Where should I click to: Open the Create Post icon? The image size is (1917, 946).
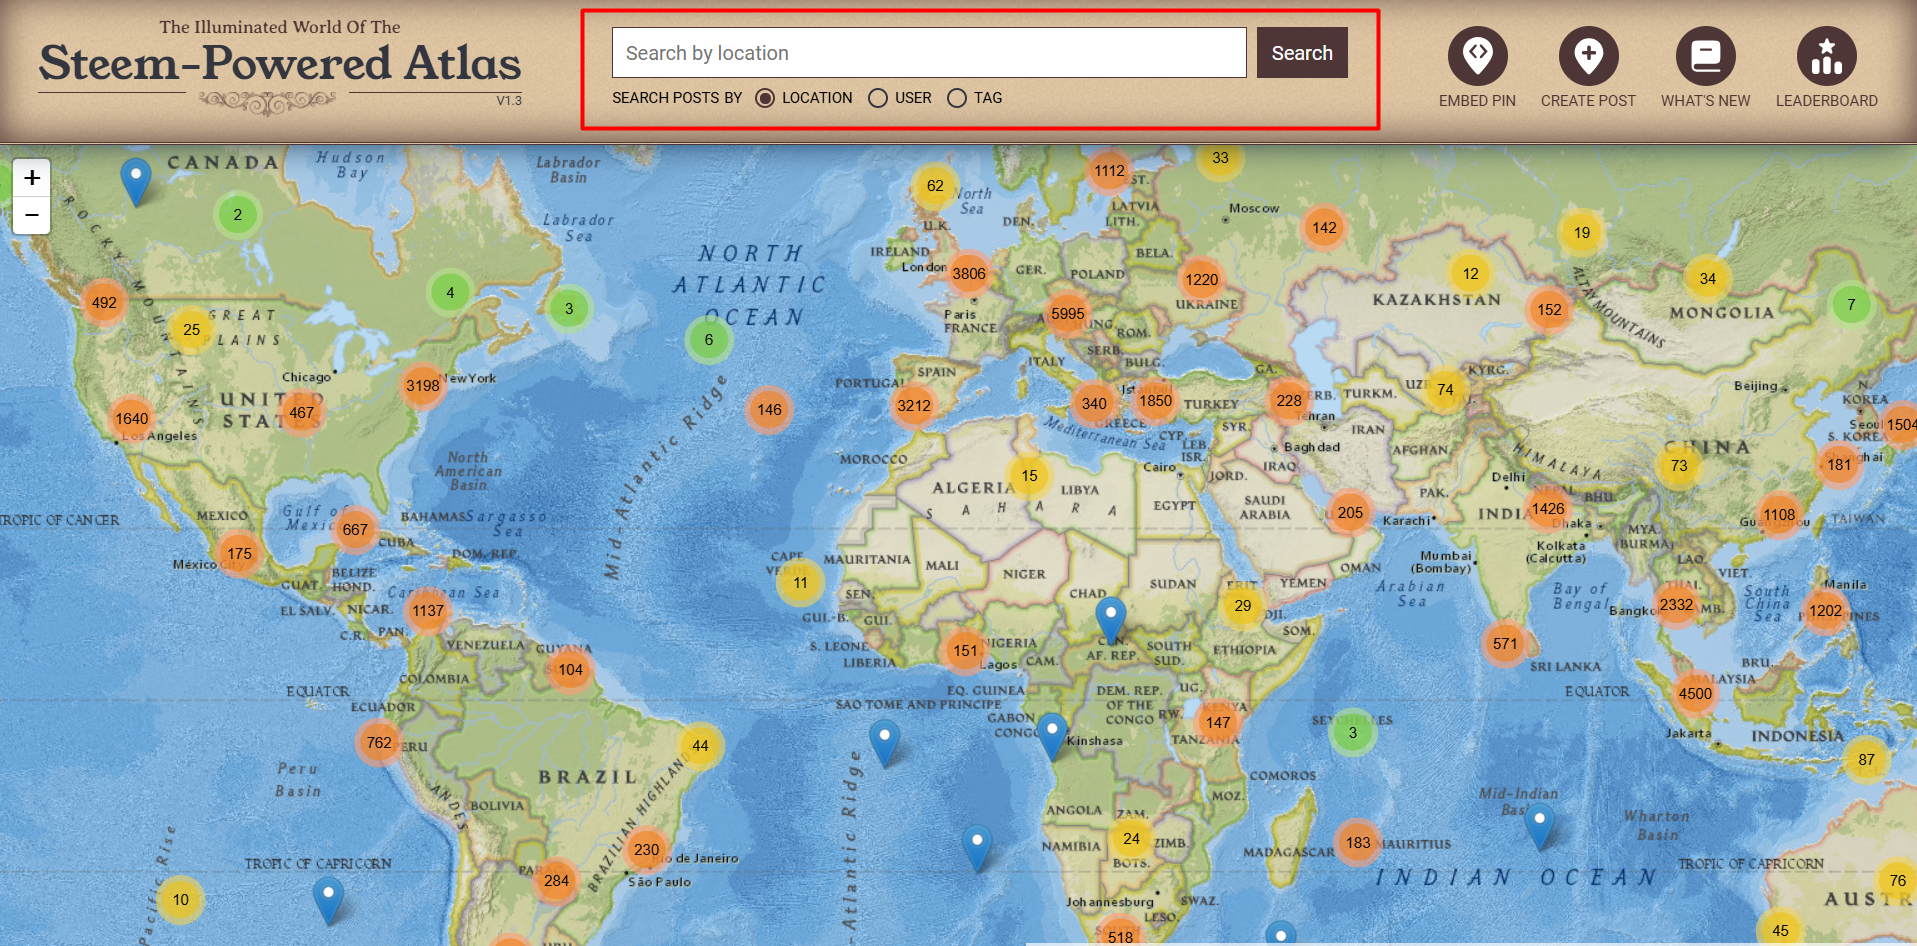(1588, 56)
